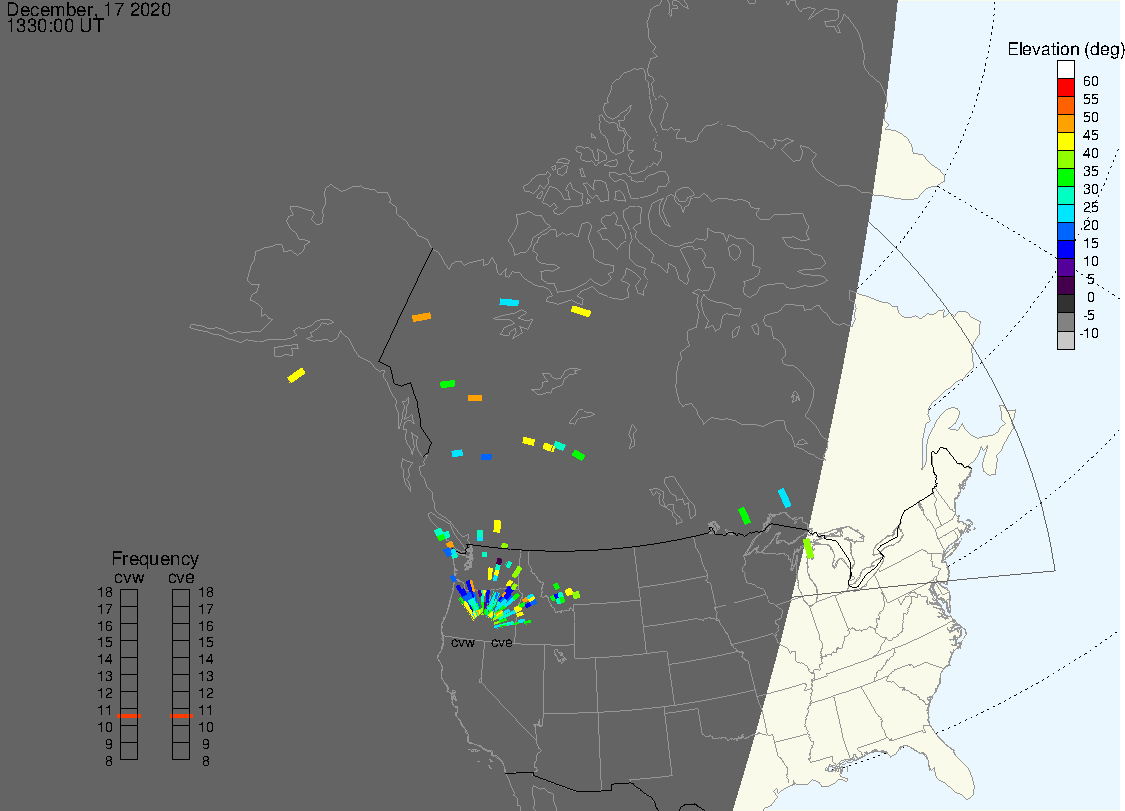1125x811 pixels.
Task: Click the 'Frequency' legend title
Action: click(x=155, y=558)
